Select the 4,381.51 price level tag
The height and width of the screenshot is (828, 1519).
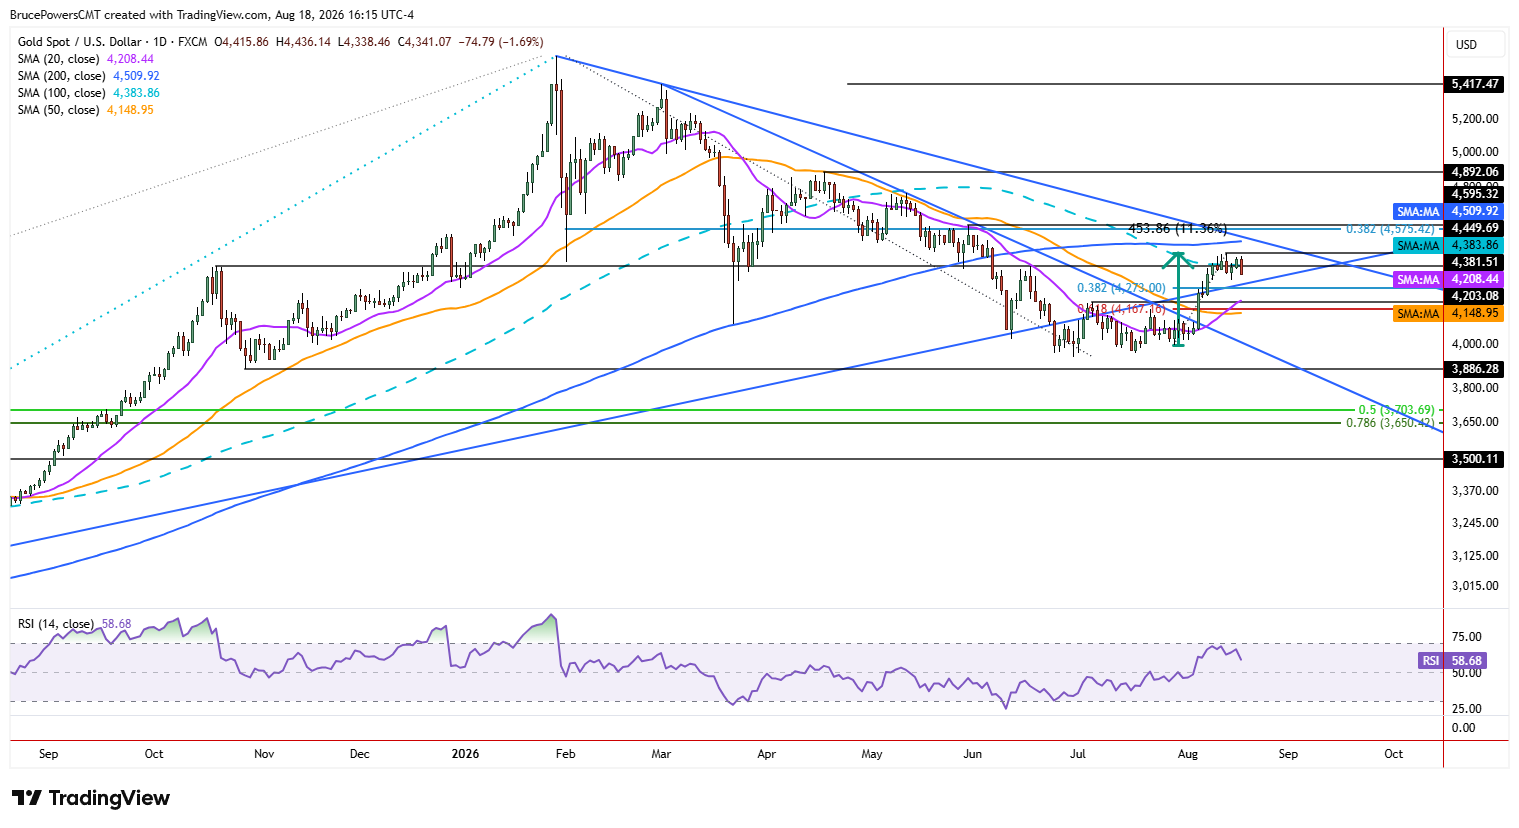coord(1476,262)
